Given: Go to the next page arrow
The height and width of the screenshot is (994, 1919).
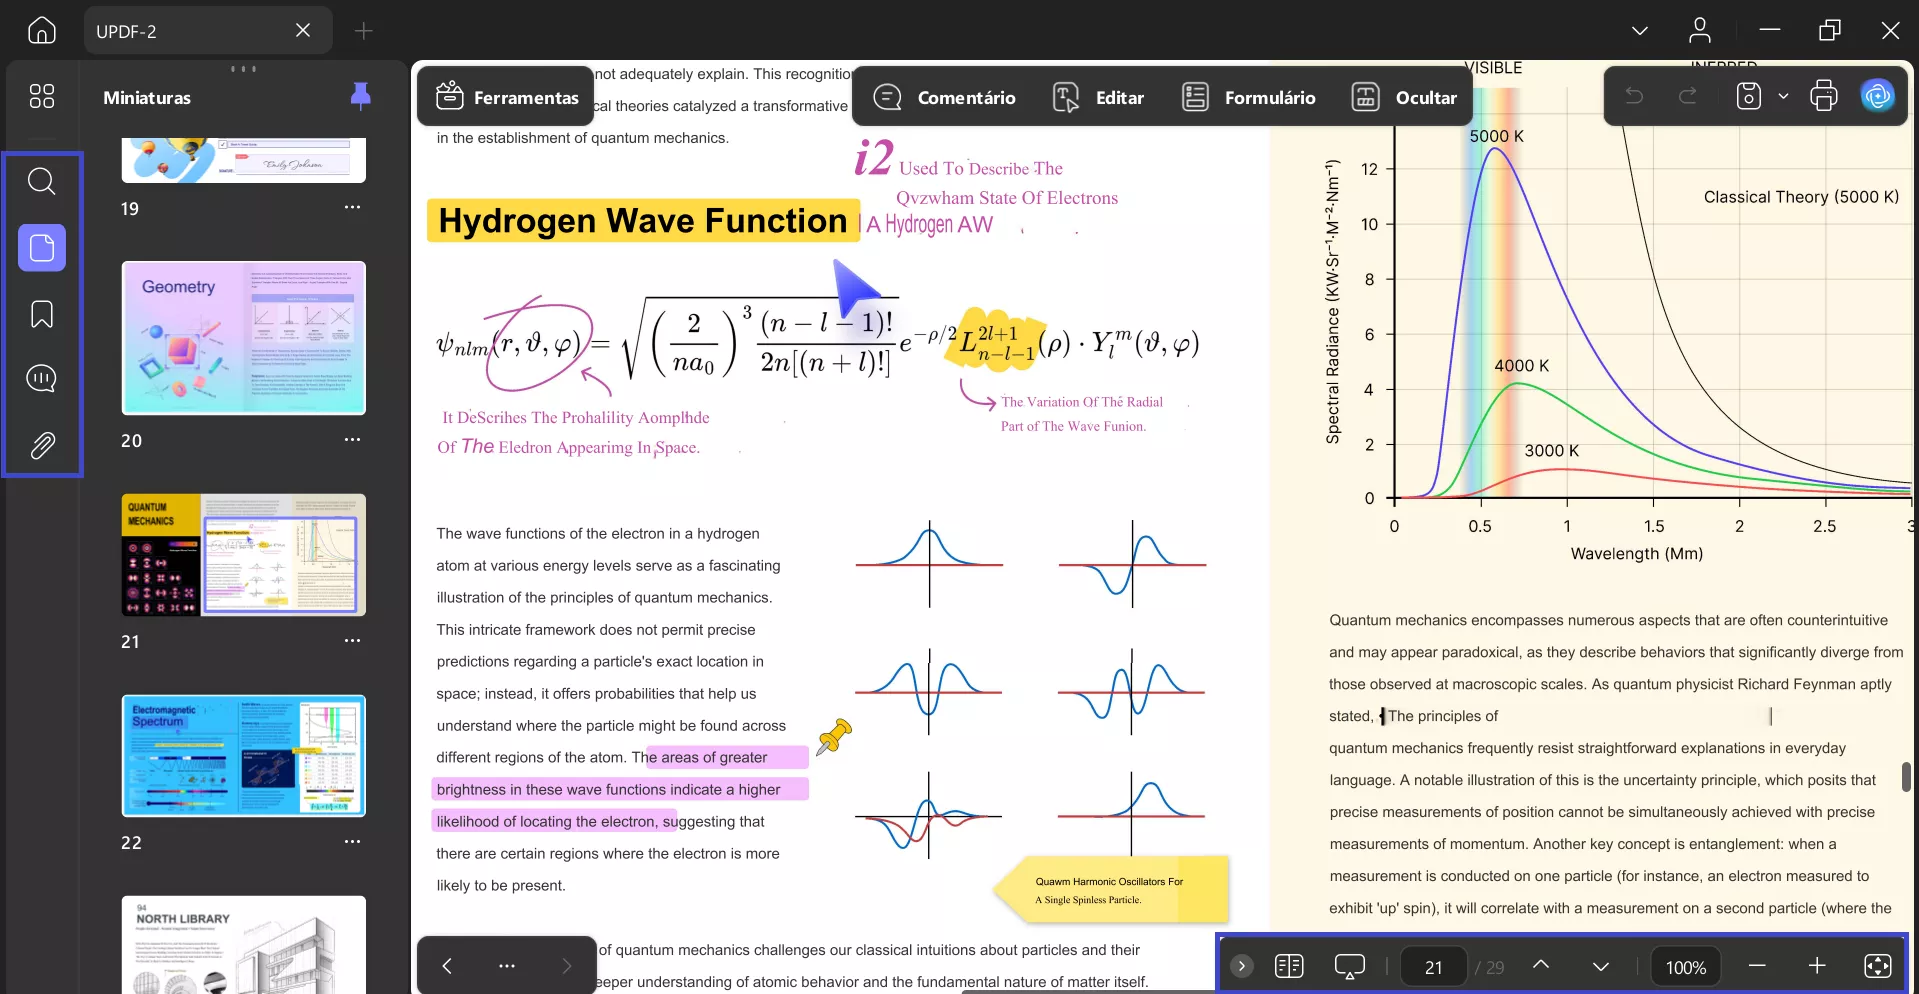Looking at the screenshot, I should [1600, 966].
